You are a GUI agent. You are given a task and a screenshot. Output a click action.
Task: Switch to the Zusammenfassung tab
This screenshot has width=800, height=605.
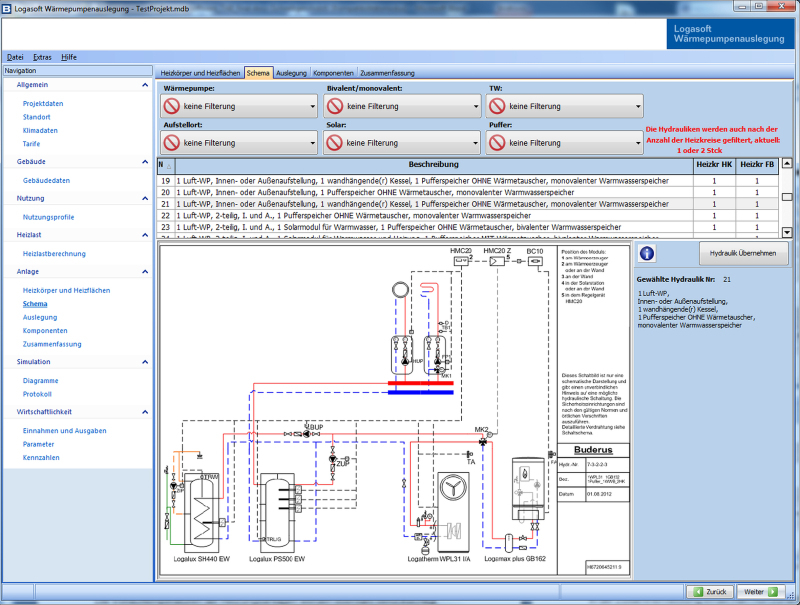pyautogui.click(x=387, y=73)
